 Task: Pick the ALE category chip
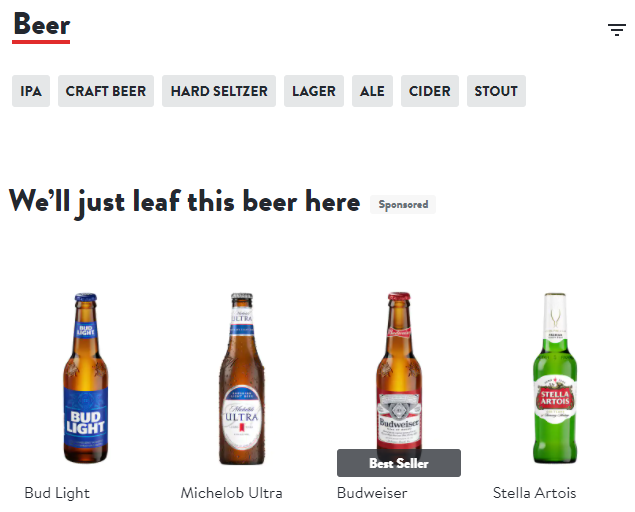pyautogui.click(x=372, y=91)
